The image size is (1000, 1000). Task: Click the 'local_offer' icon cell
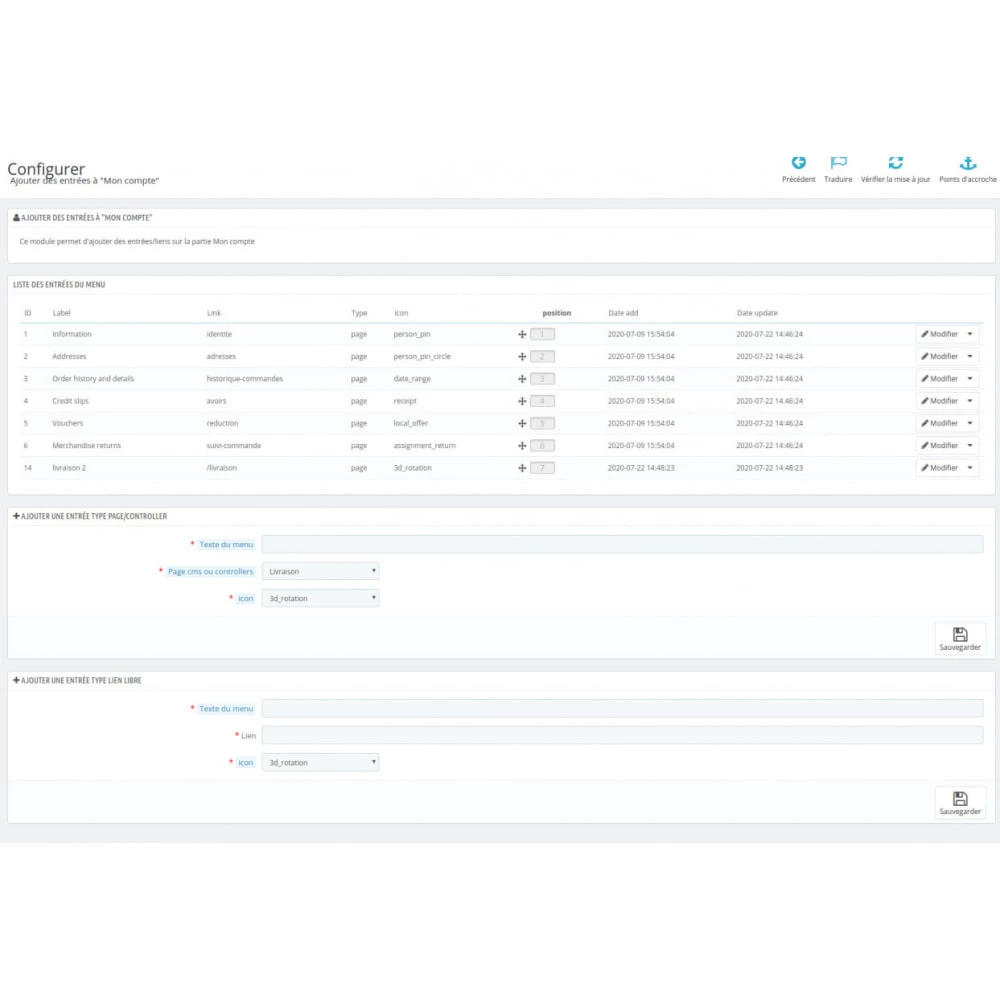(x=410, y=423)
